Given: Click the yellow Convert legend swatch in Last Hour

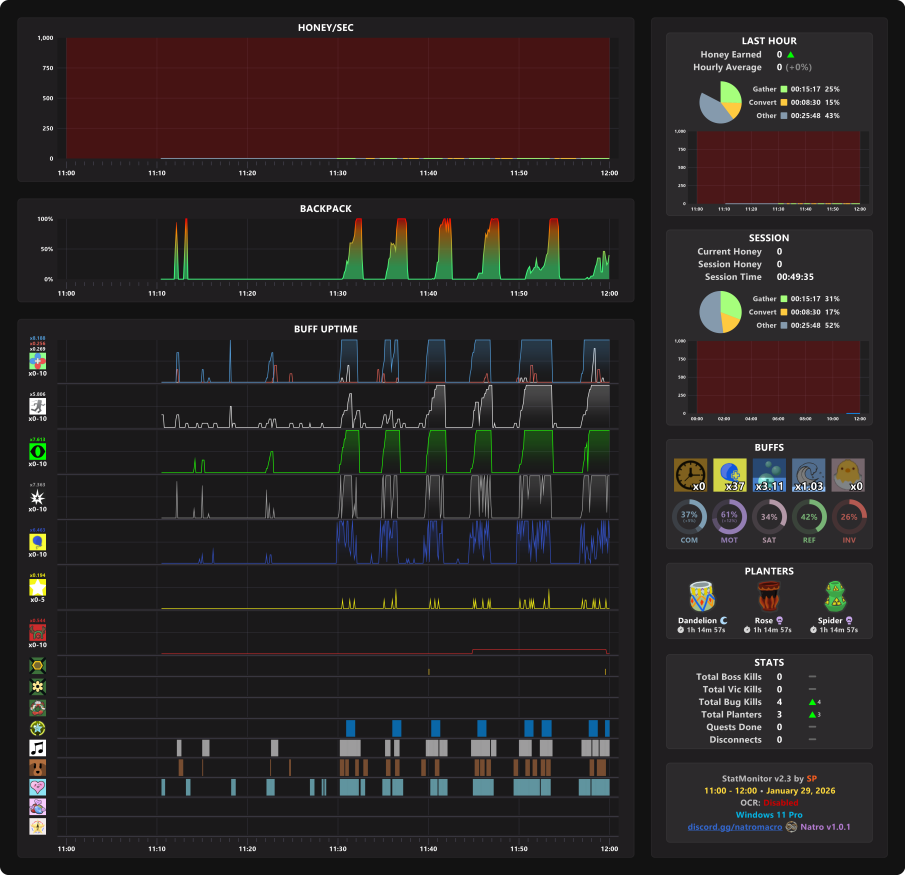Looking at the screenshot, I should [x=784, y=102].
